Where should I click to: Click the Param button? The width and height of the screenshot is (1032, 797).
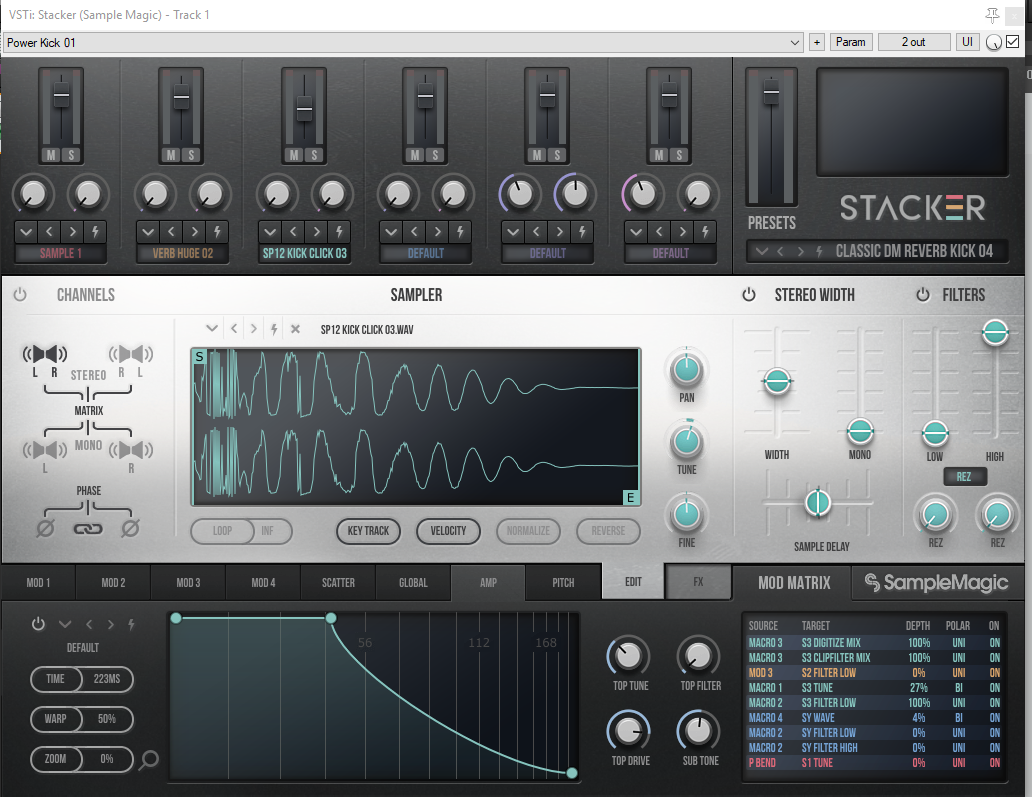click(x=851, y=42)
